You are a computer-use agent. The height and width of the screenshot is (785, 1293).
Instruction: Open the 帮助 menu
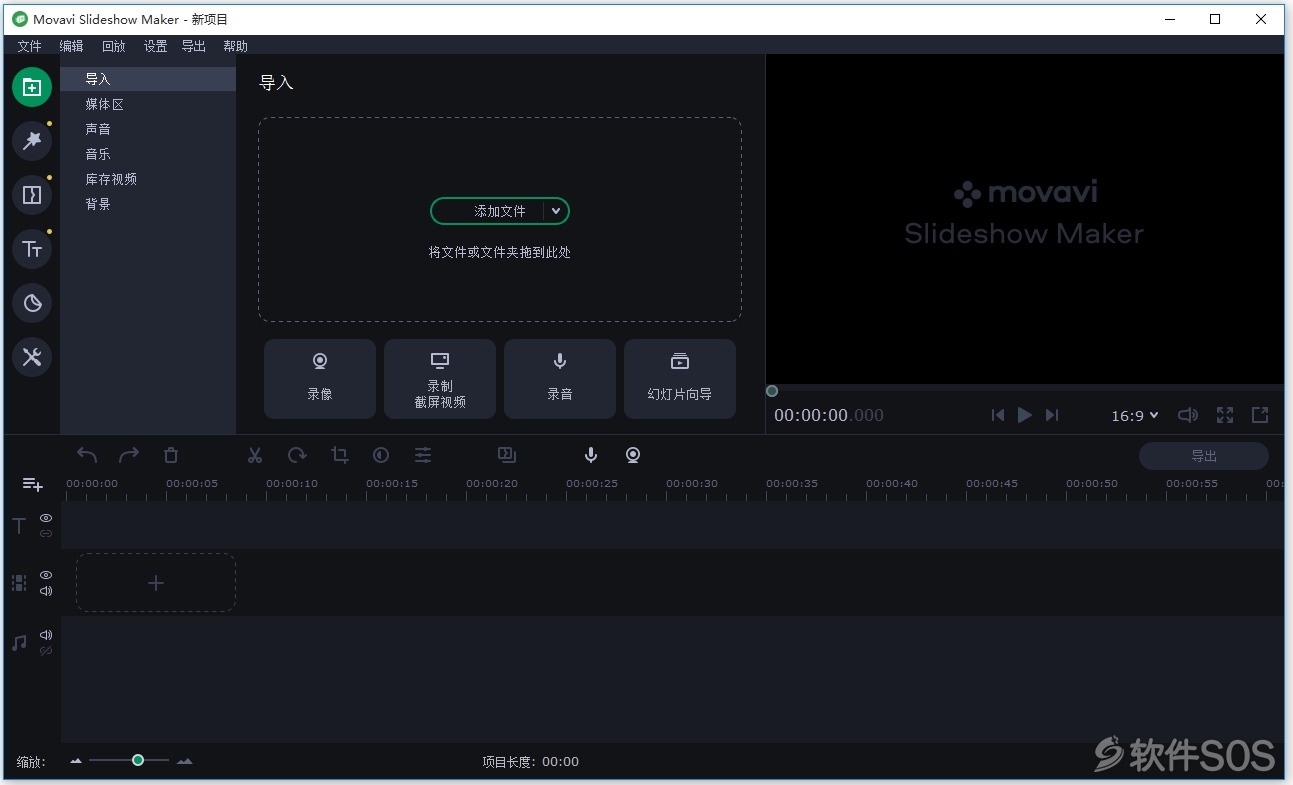(x=235, y=46)
